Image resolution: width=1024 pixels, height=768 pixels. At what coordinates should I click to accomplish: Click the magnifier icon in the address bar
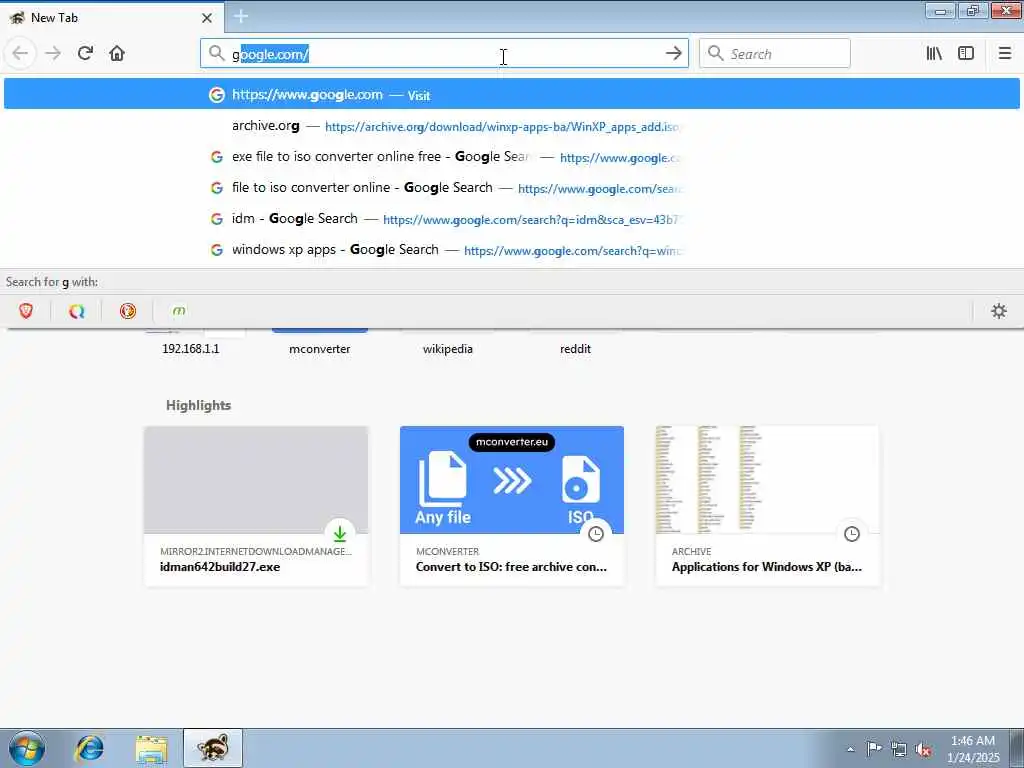coord(216,53)
